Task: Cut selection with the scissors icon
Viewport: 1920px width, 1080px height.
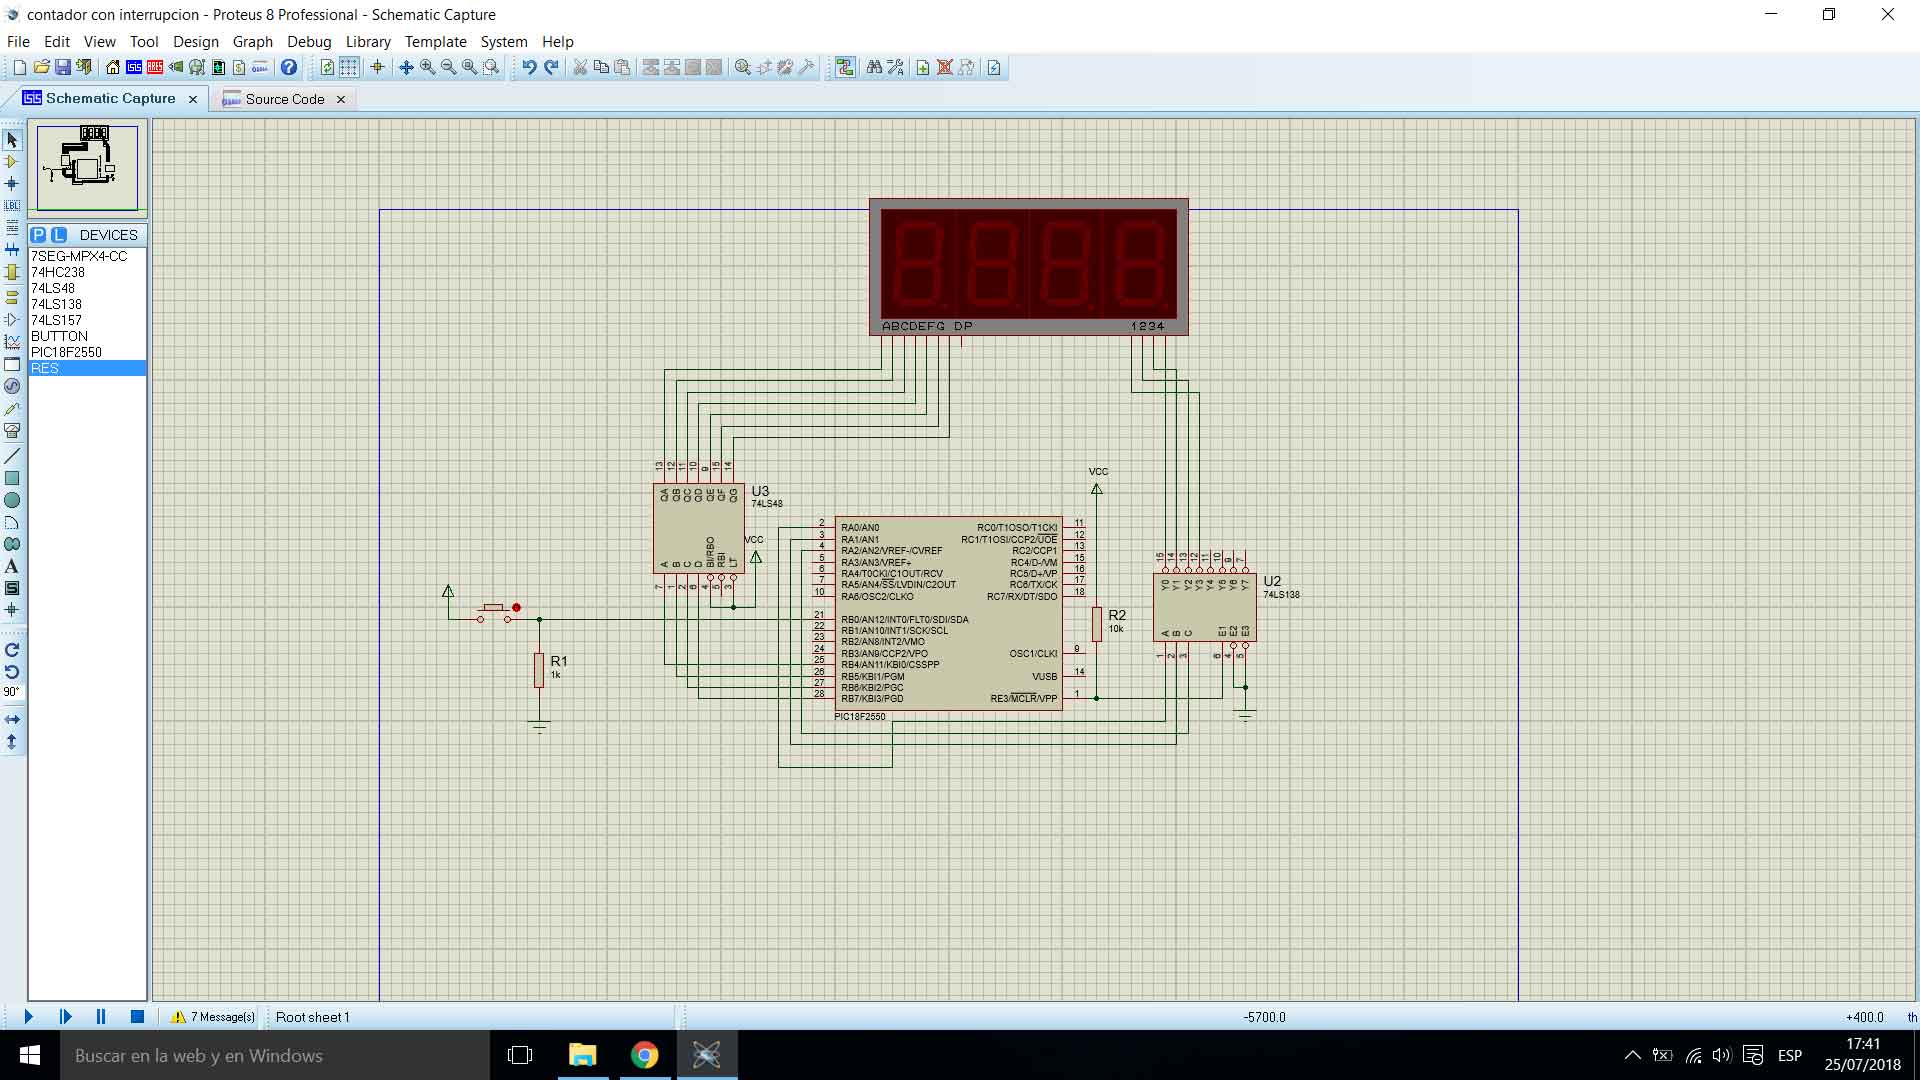Action: pyautogui.click(x=579, y=68)
